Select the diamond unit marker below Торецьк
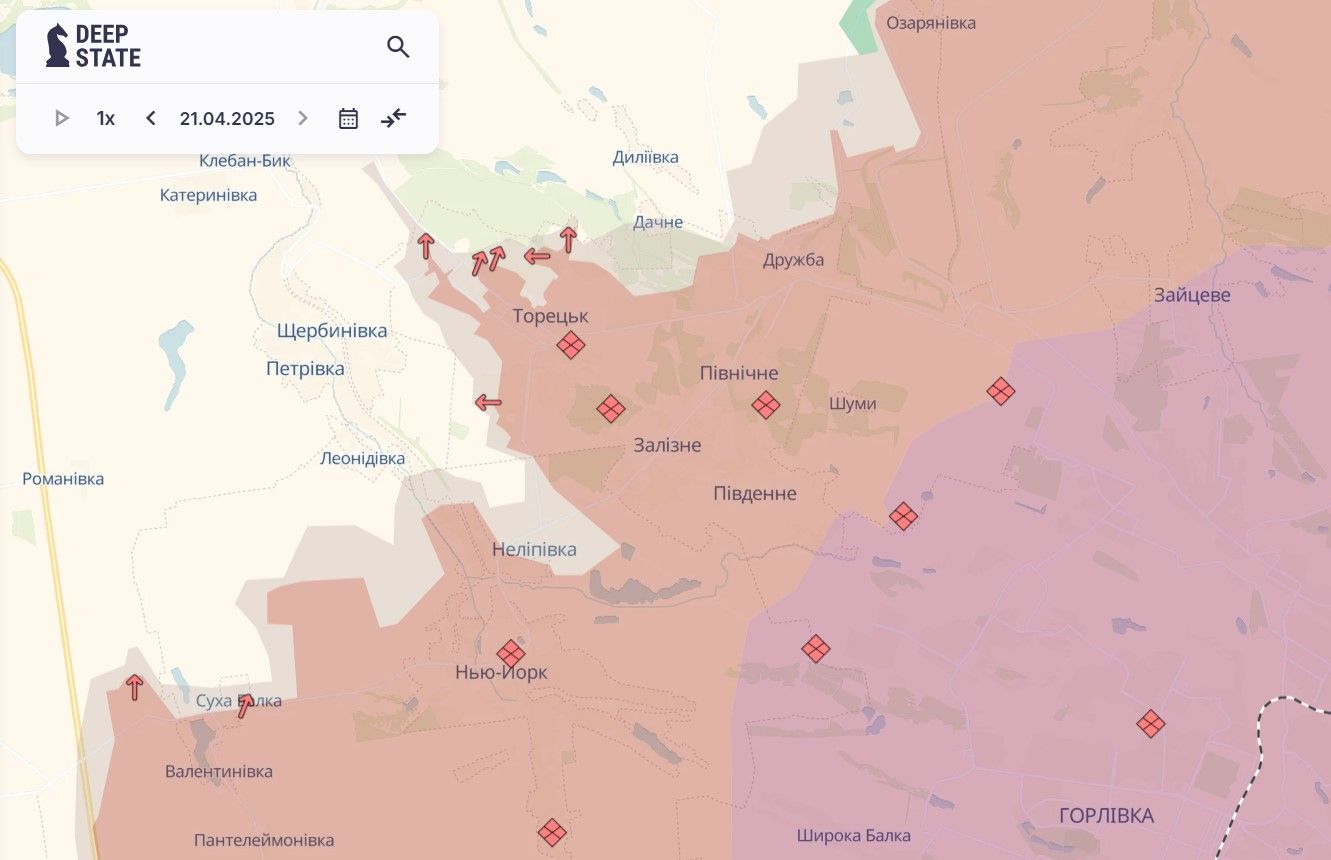This screenshot has height=860, width=1331. 571,346
